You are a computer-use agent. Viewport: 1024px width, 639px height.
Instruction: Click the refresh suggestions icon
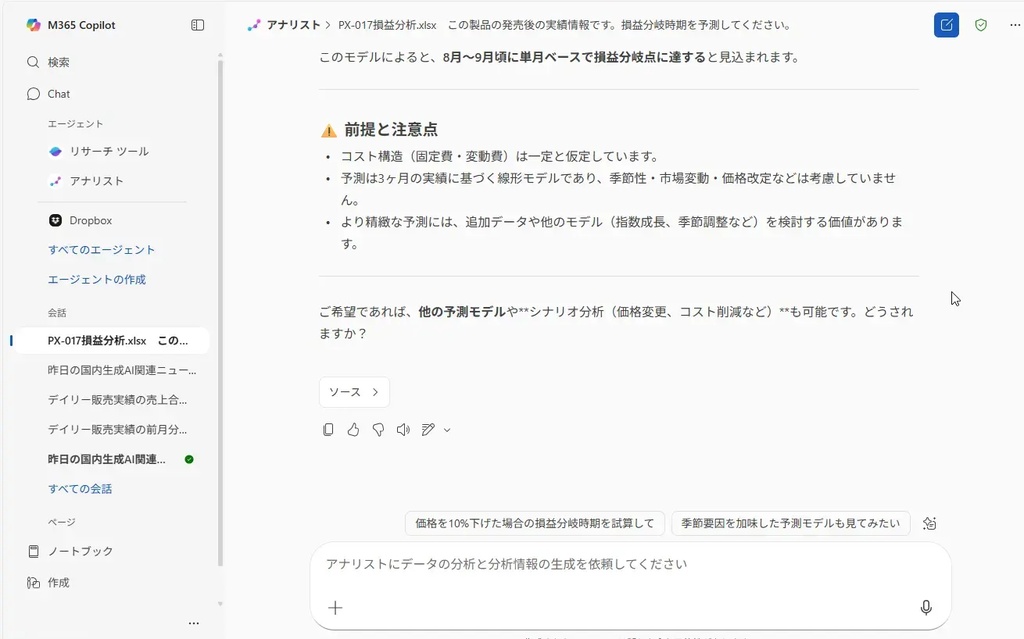pos(930,523)
